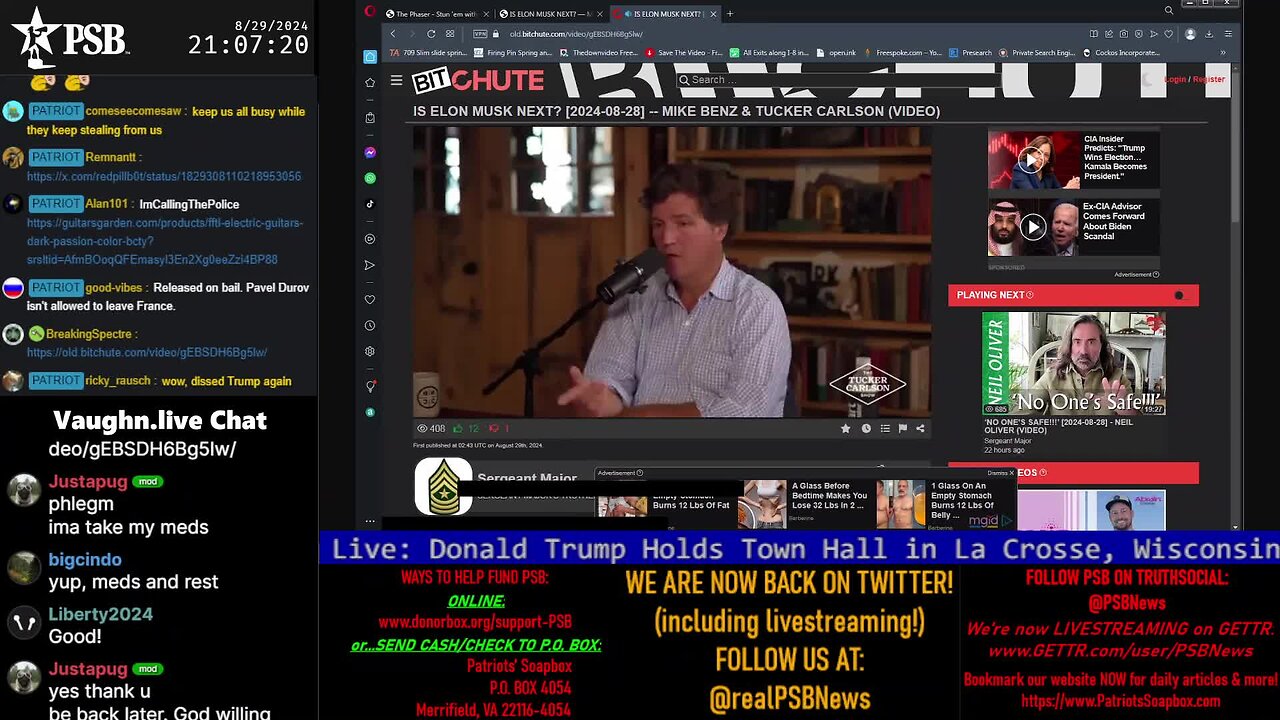Click the browser back arrow
The width and height of the screenshot is (1280, 720).
393,34
